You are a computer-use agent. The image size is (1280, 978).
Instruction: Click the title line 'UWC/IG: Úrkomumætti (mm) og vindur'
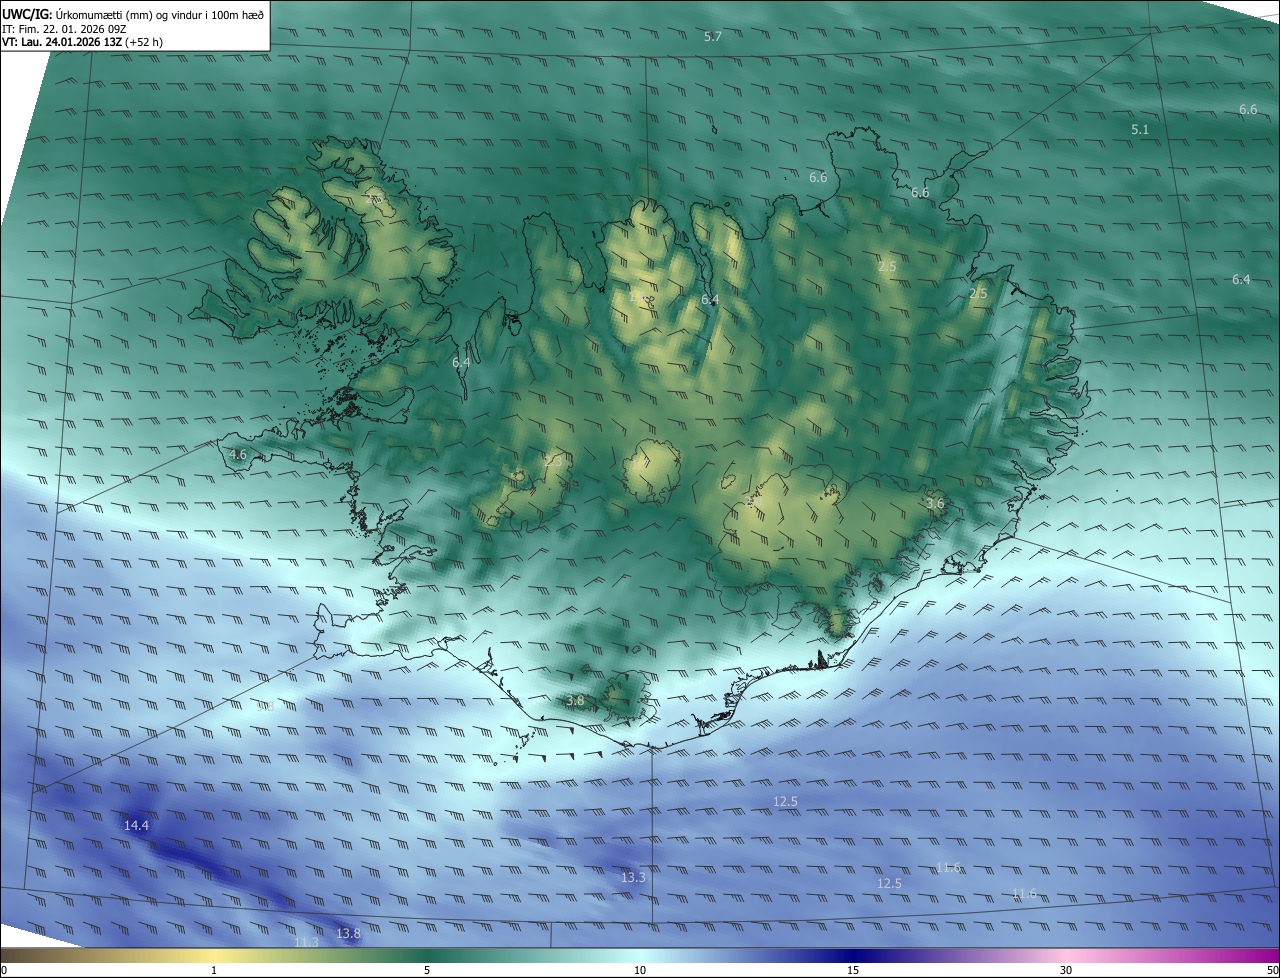[133, 13]
